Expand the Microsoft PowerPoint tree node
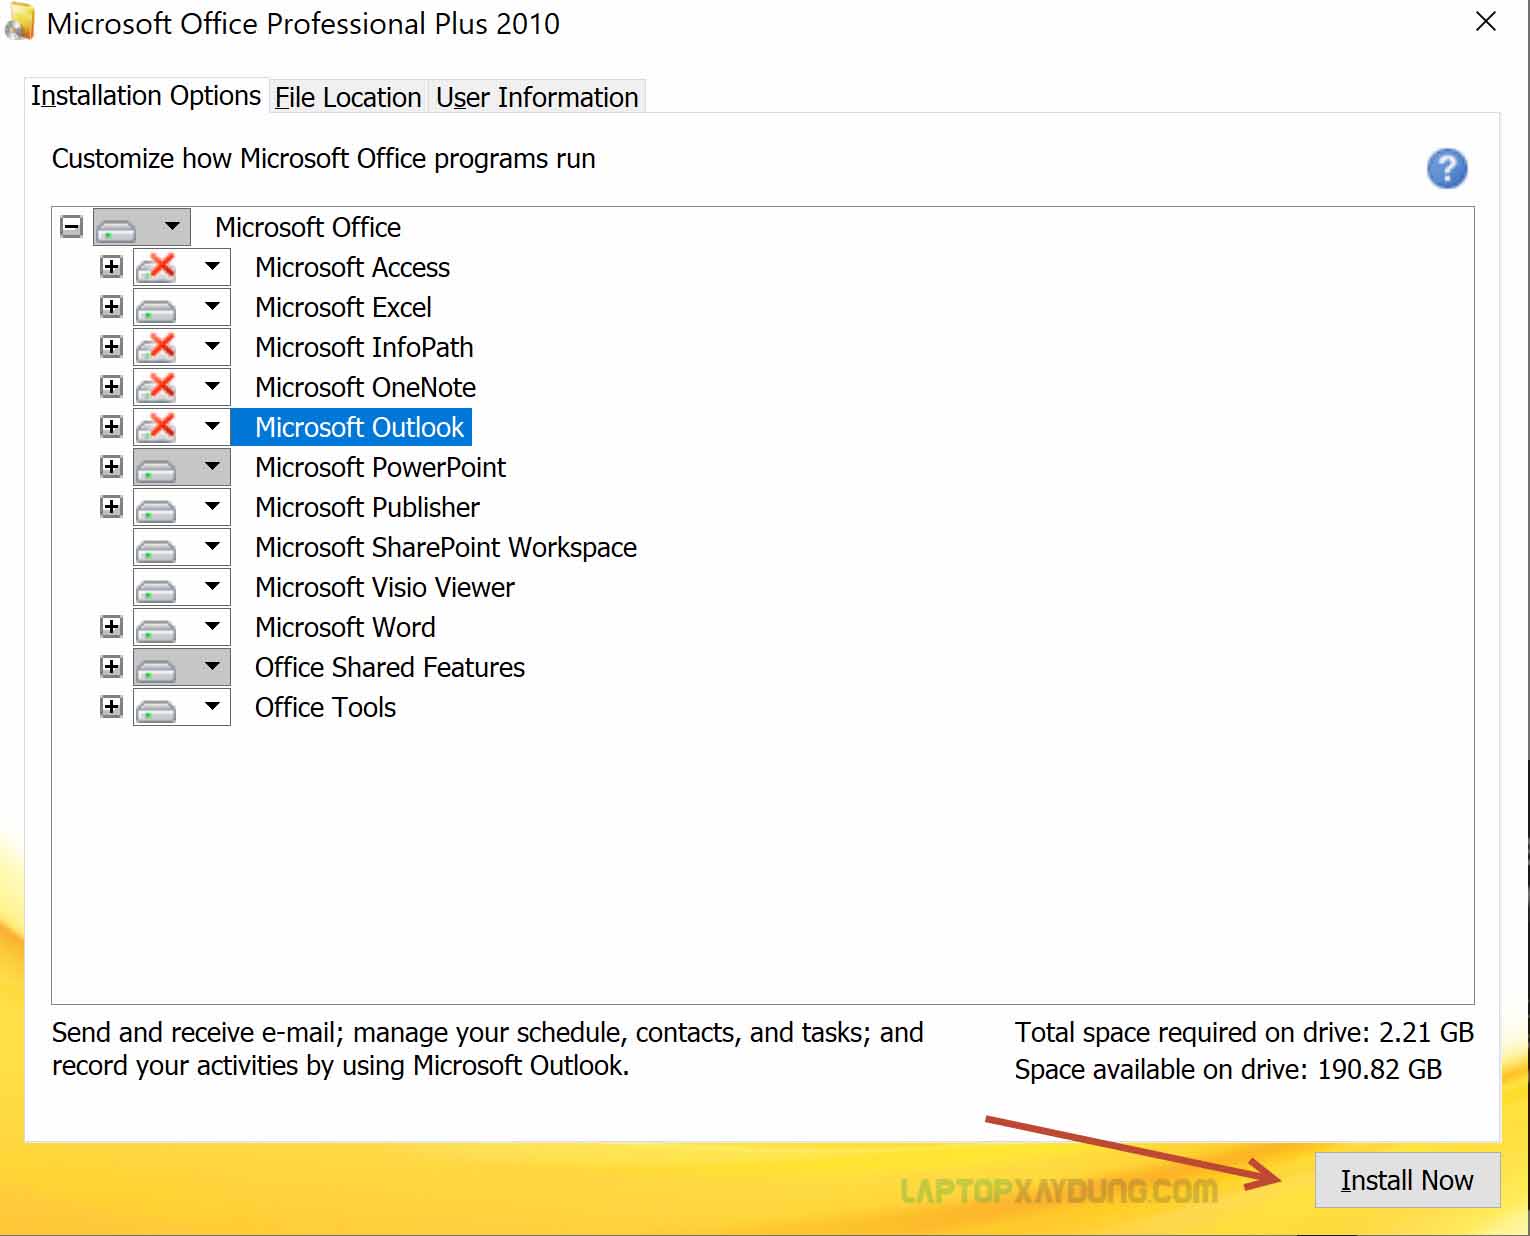 pos(111,467)
